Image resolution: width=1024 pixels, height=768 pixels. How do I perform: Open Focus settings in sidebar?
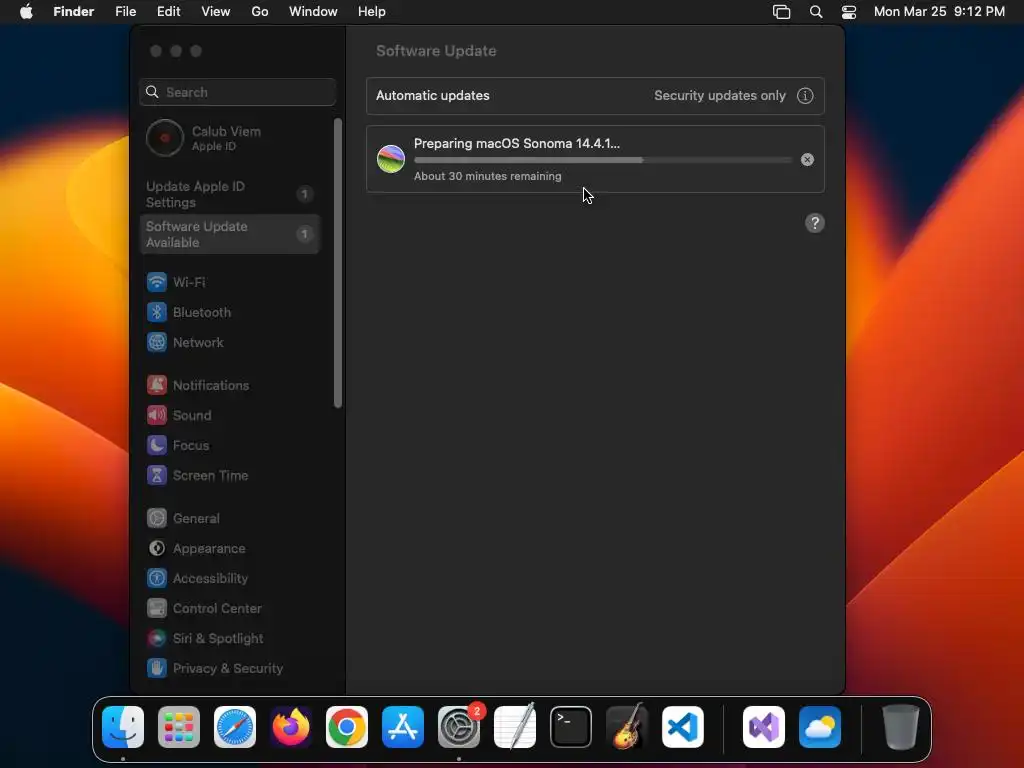(x=230, y=445)
